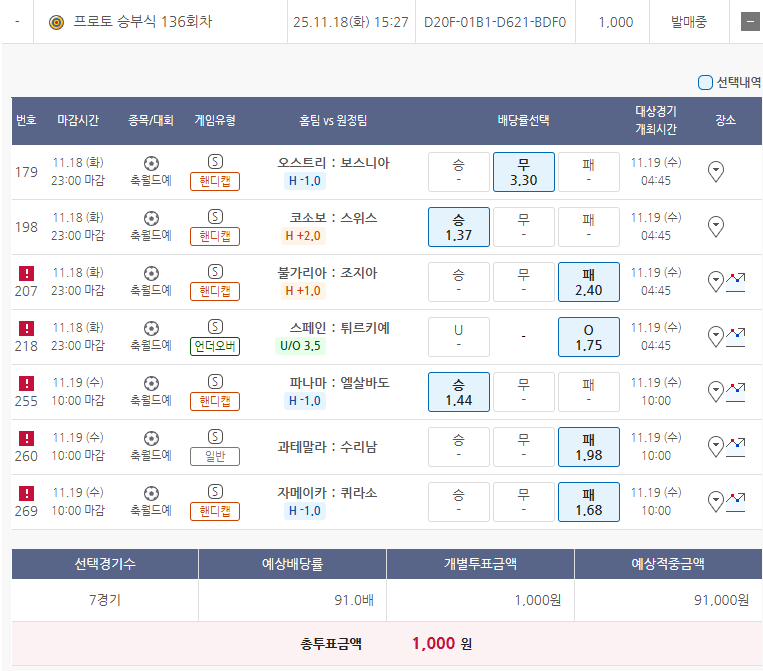The height and width of the screenshot is (671, 763).
Task: Open the trend chart icon for match 269
Action: point(736,501)
